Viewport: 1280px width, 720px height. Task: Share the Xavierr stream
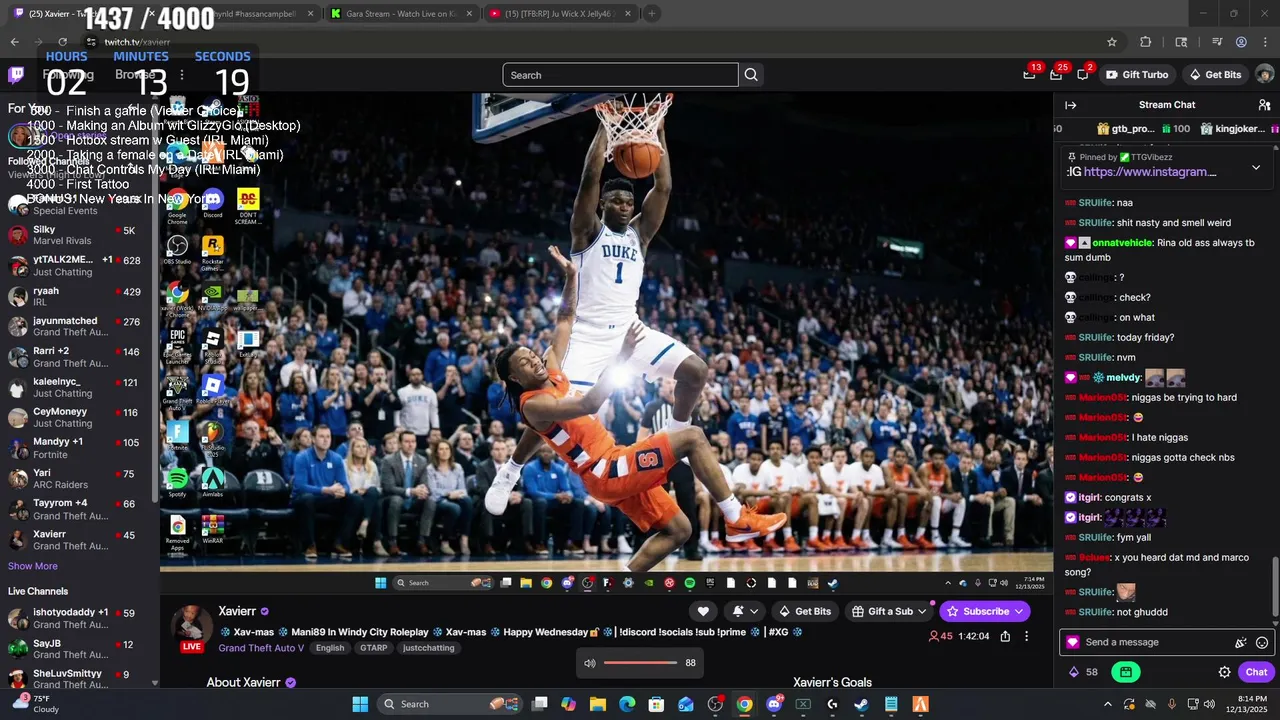coord(1005,636)
